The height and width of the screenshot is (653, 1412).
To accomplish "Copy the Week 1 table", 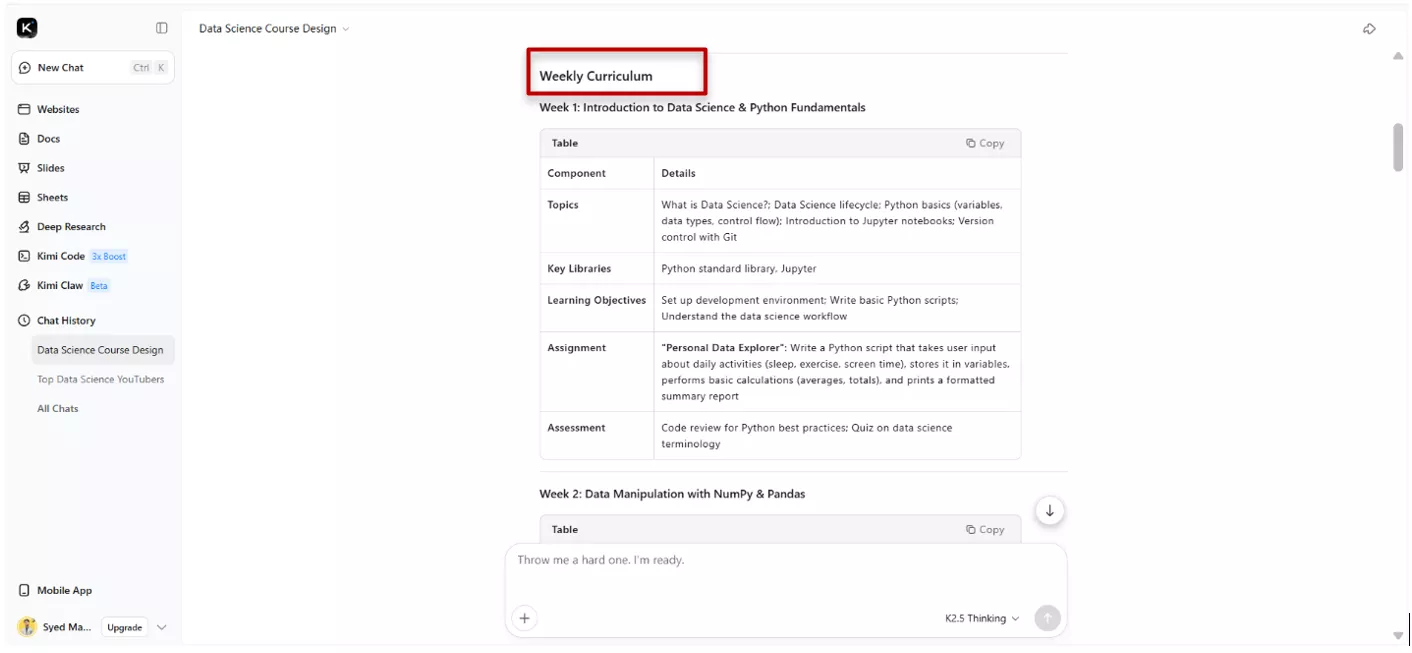I will coord(985,143).
